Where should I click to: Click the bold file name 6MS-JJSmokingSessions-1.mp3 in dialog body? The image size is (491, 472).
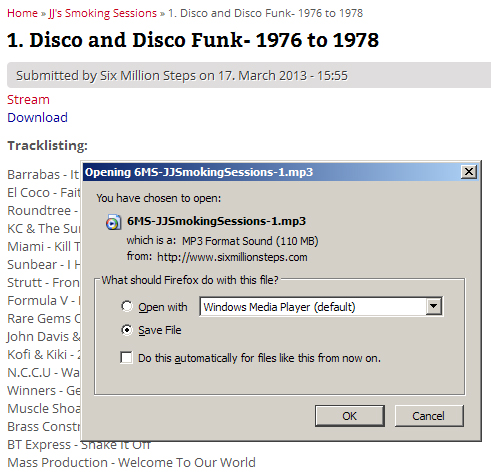click(216, 221)
